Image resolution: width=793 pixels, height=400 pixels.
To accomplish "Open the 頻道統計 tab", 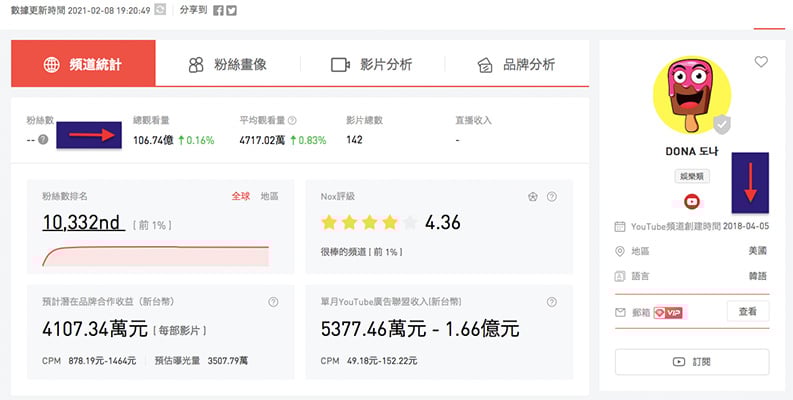I will 83,65.
